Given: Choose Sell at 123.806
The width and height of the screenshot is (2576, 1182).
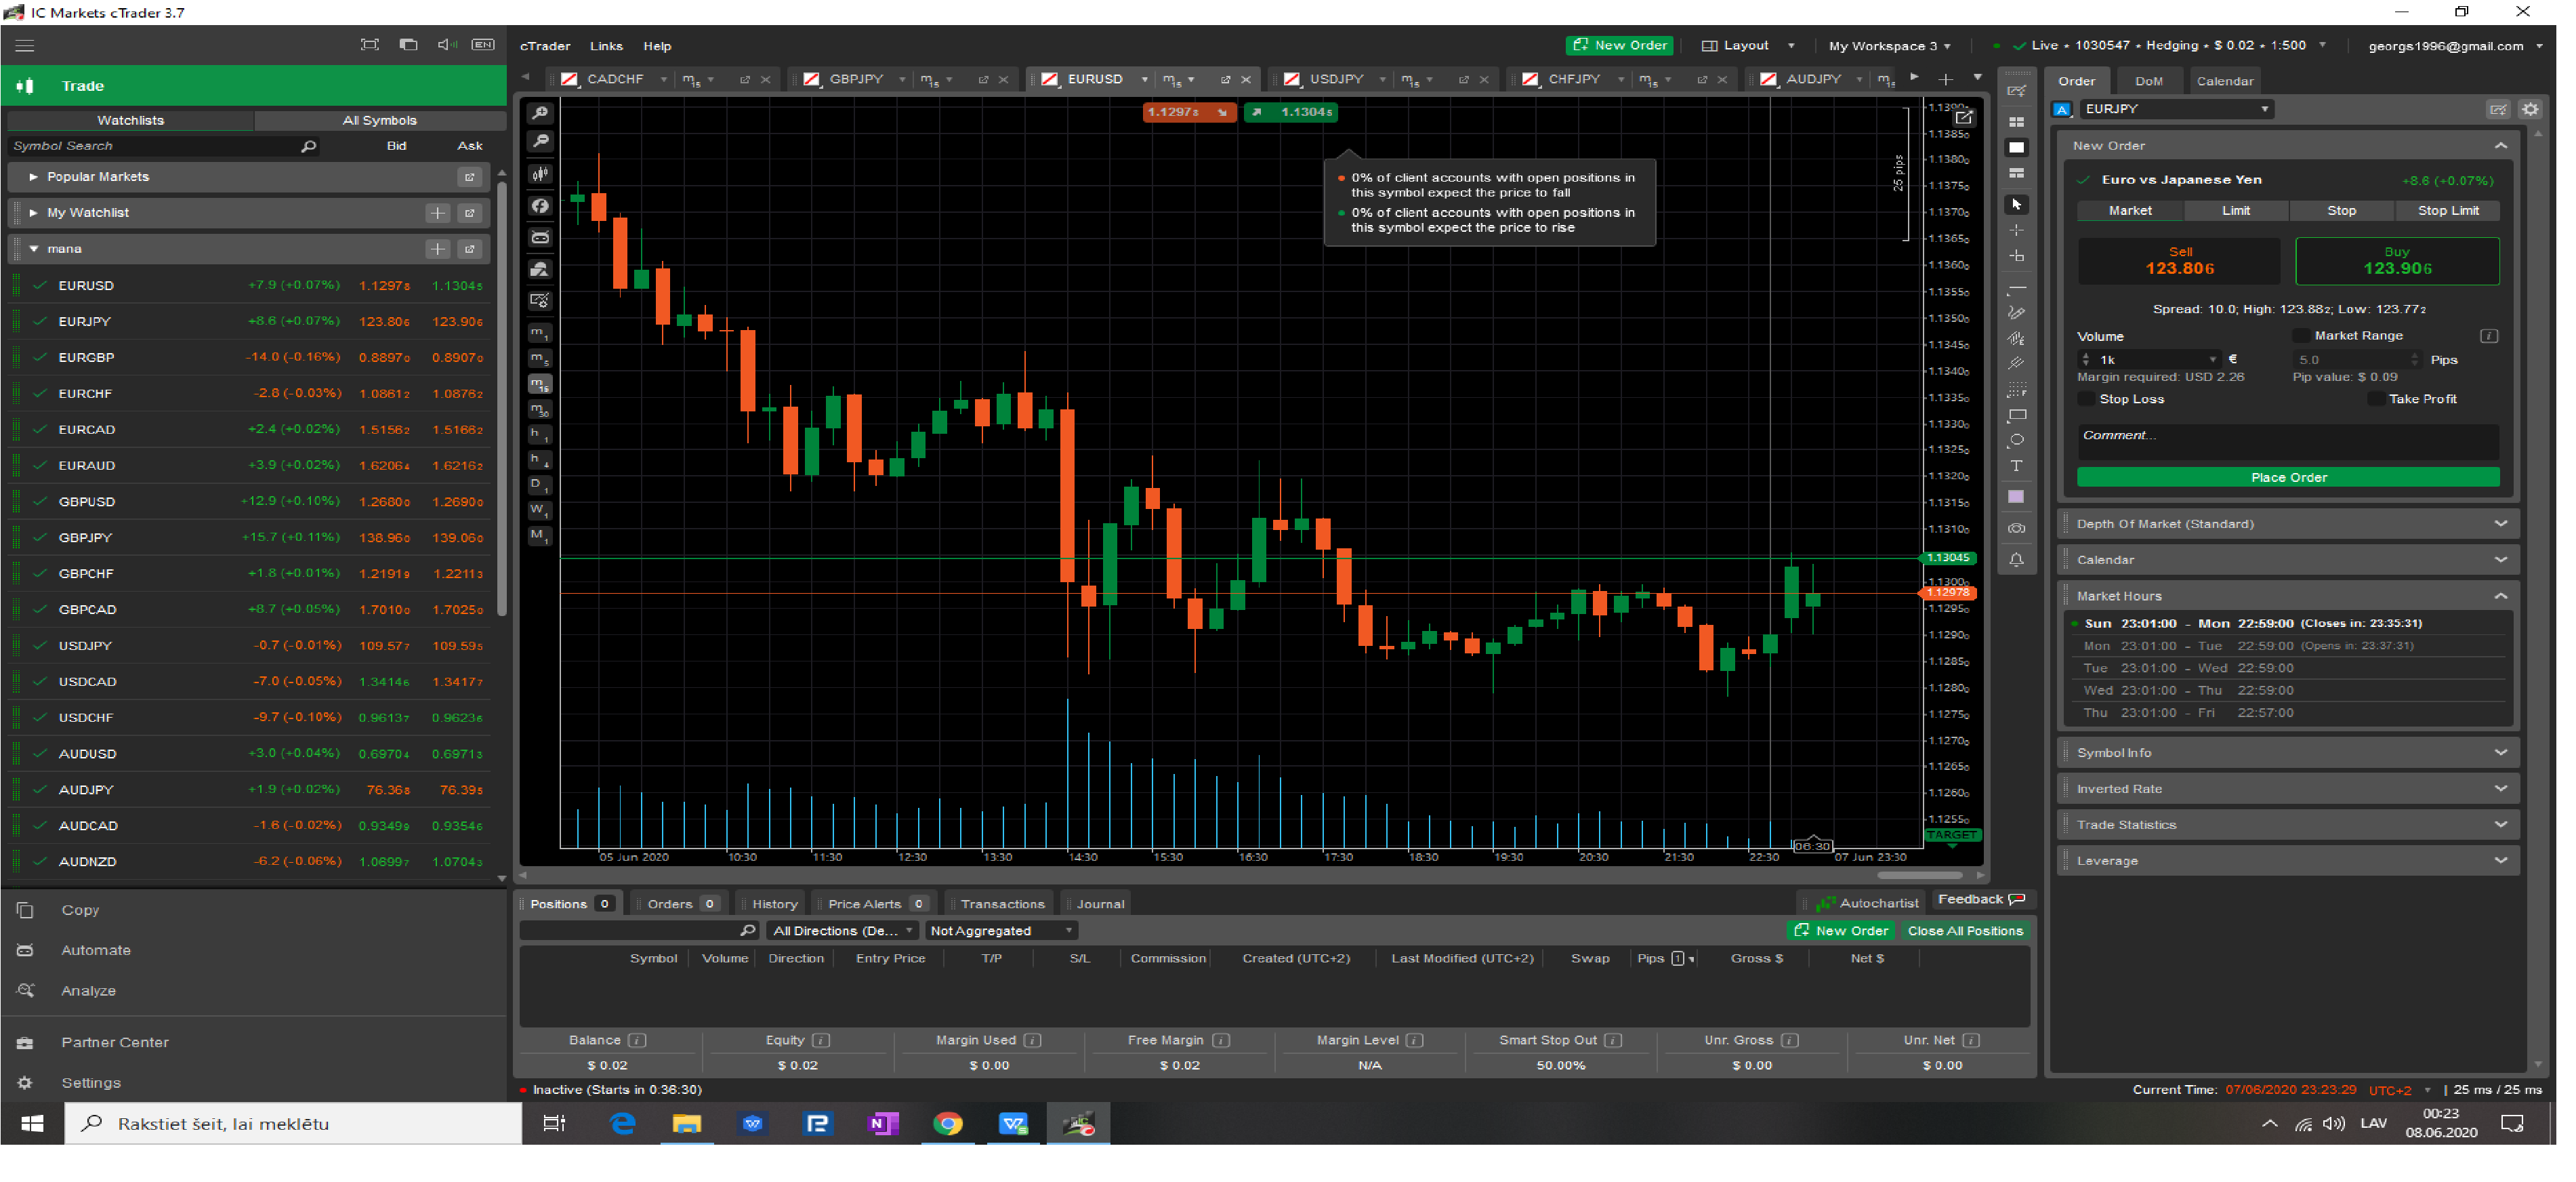Looking at the screenshot, I should 2178,261.
